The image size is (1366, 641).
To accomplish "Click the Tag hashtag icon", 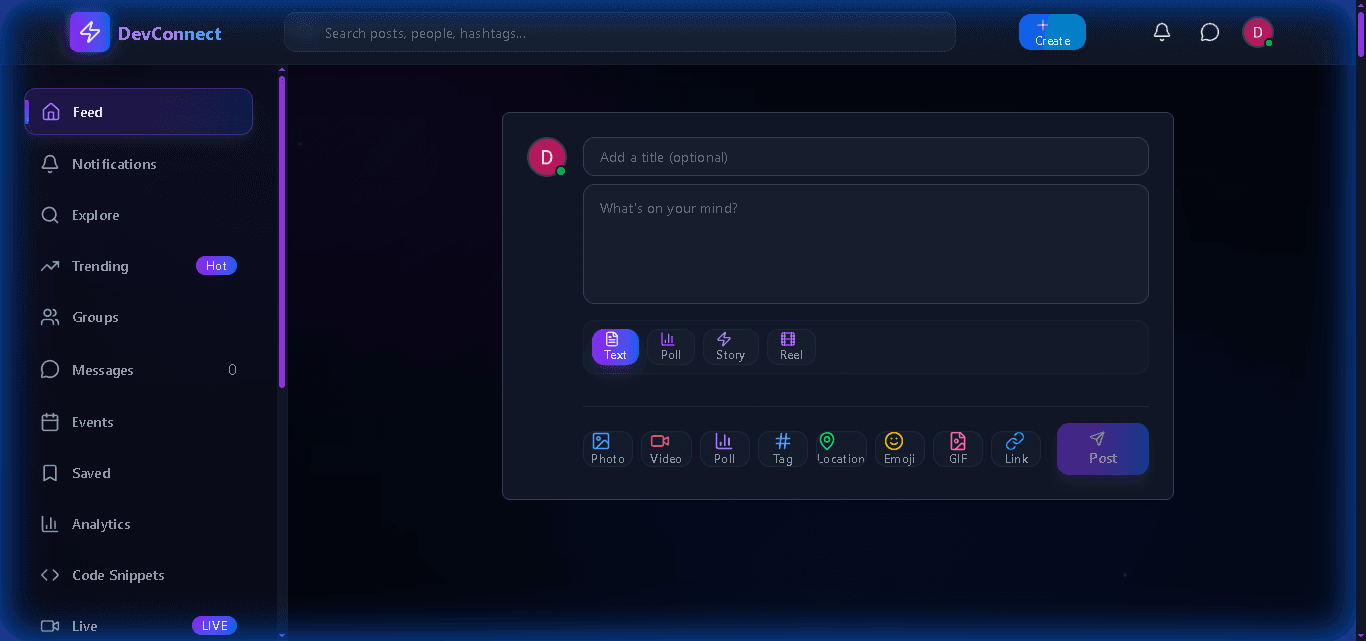I will [782, 442].
